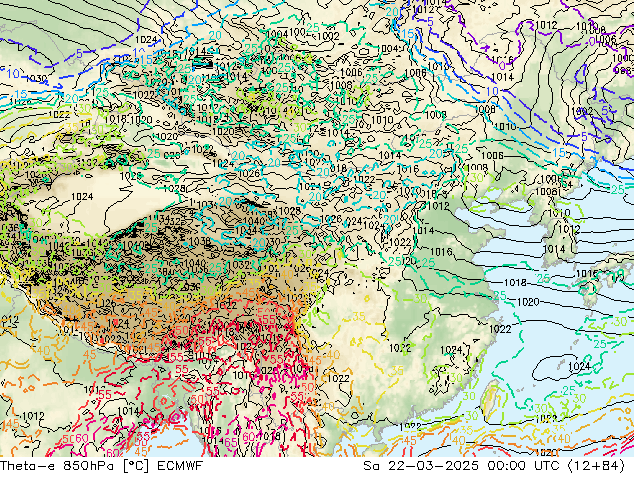Image resolution: width=634 pixels, height=490 pixels.
Task: Click the 'Theta-e 850hPa [°C] ECMWF' caption
Action: [101, 466]
